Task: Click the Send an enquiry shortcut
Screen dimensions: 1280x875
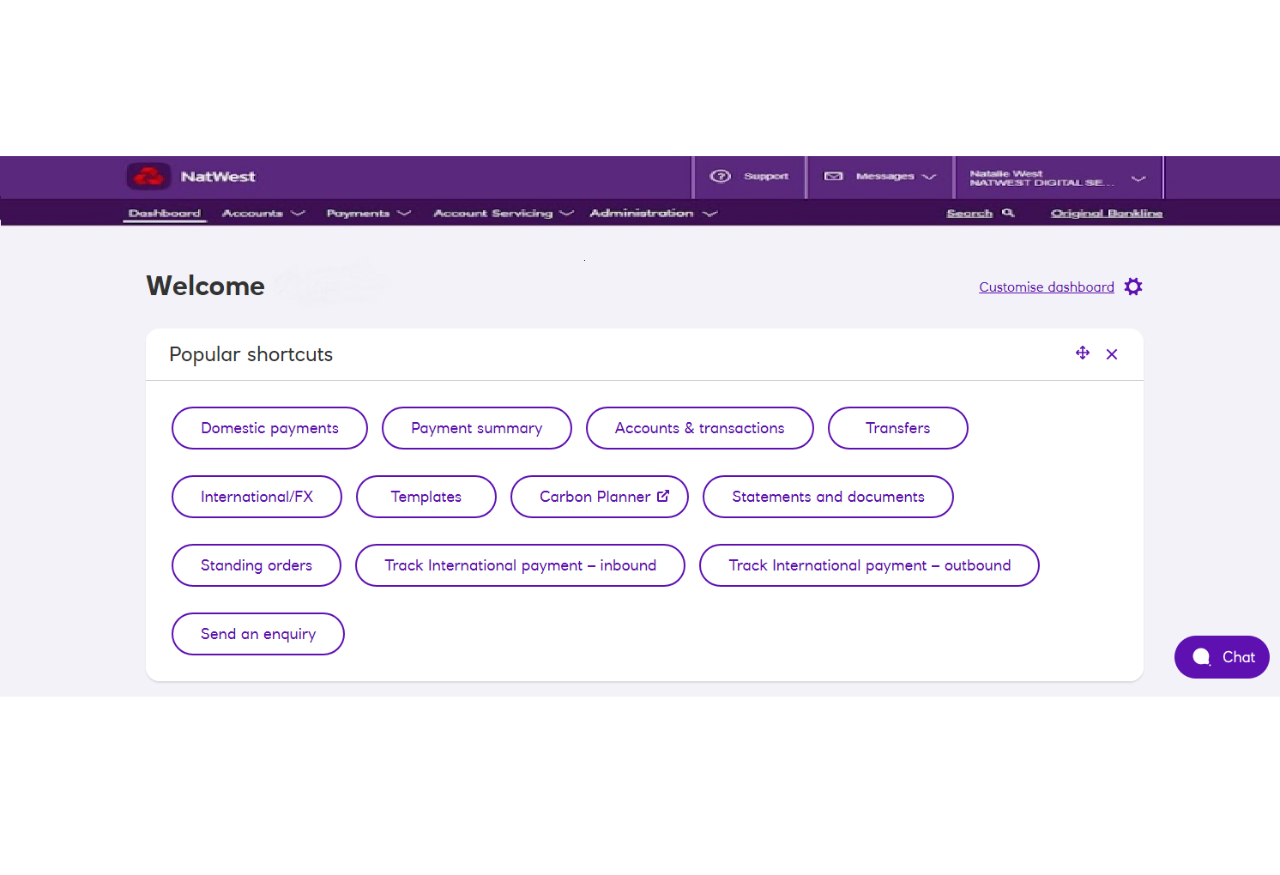Action: coord(257,633)
